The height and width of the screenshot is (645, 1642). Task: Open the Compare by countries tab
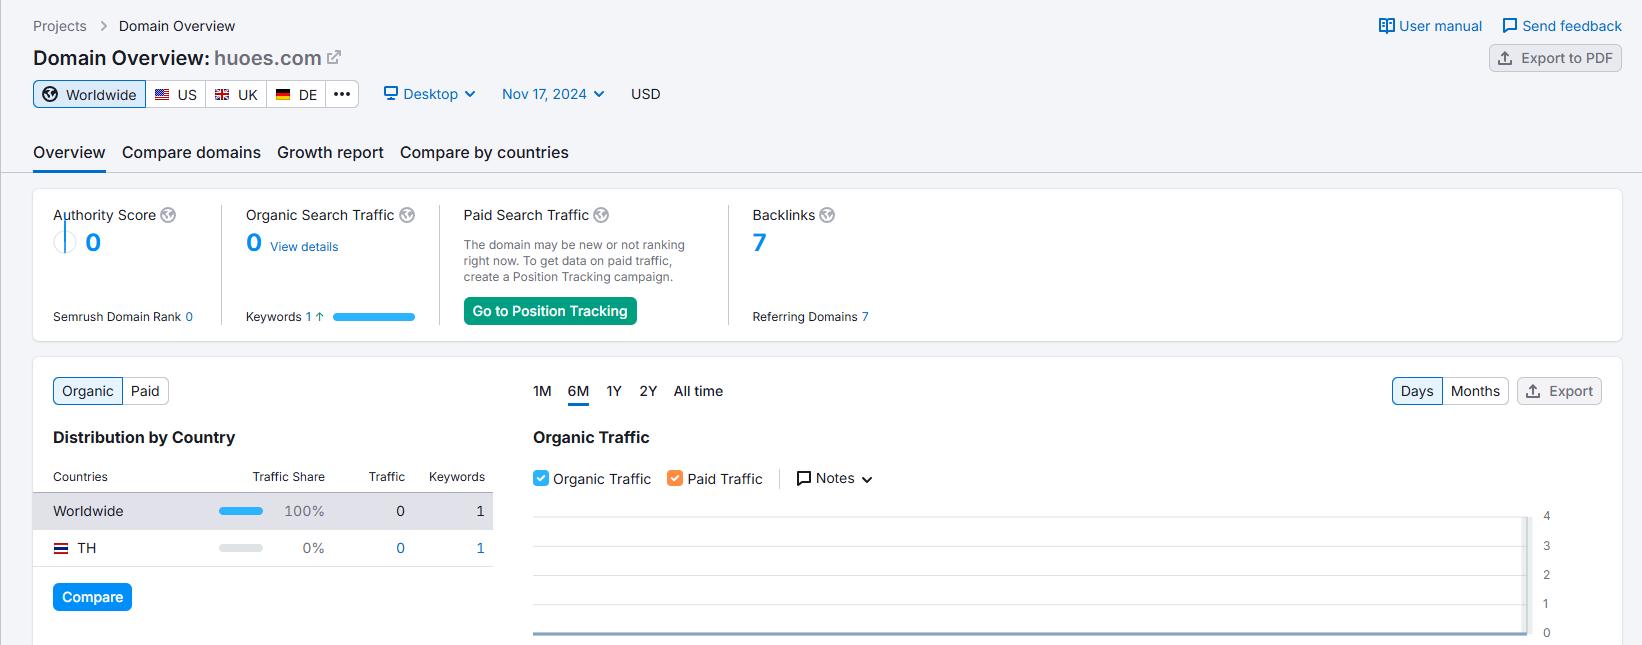(484, 152)
